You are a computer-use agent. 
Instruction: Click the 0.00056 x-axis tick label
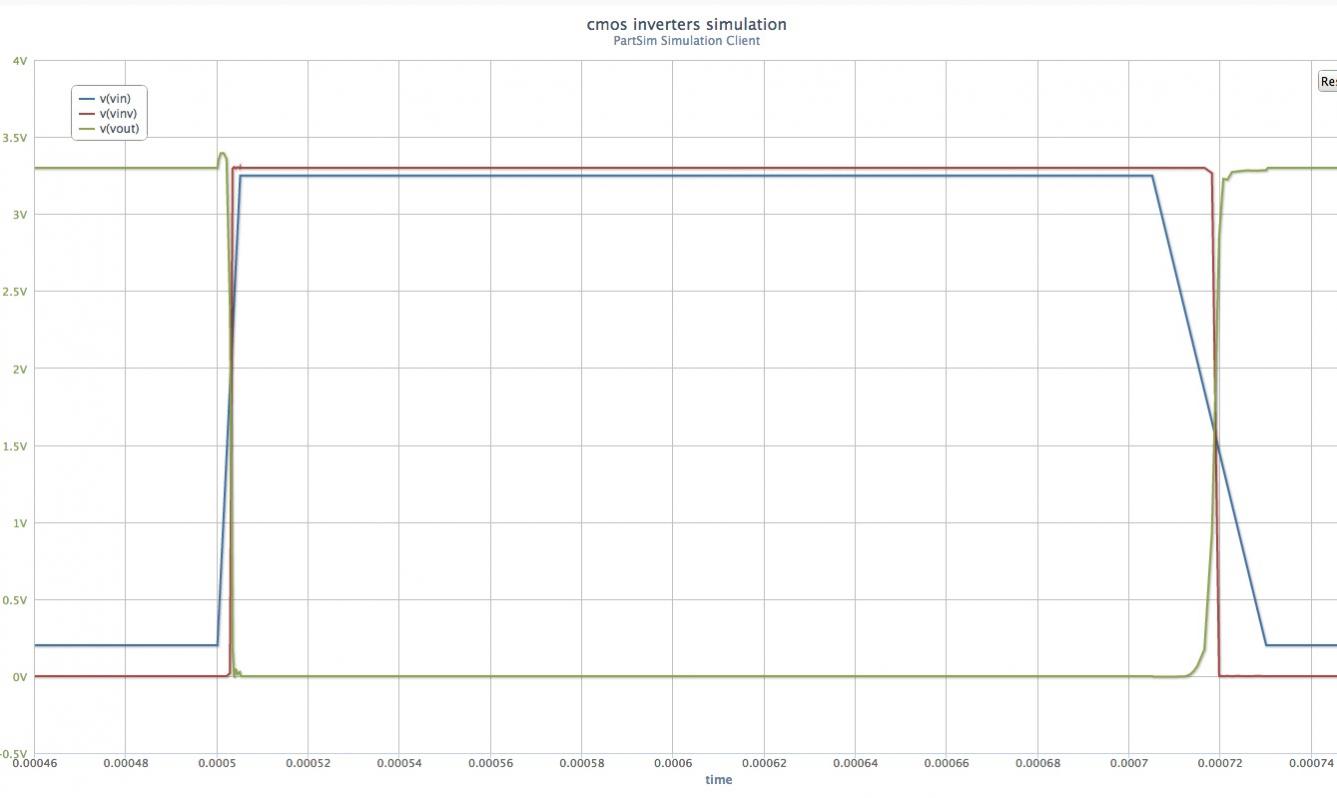coord(491,764)
